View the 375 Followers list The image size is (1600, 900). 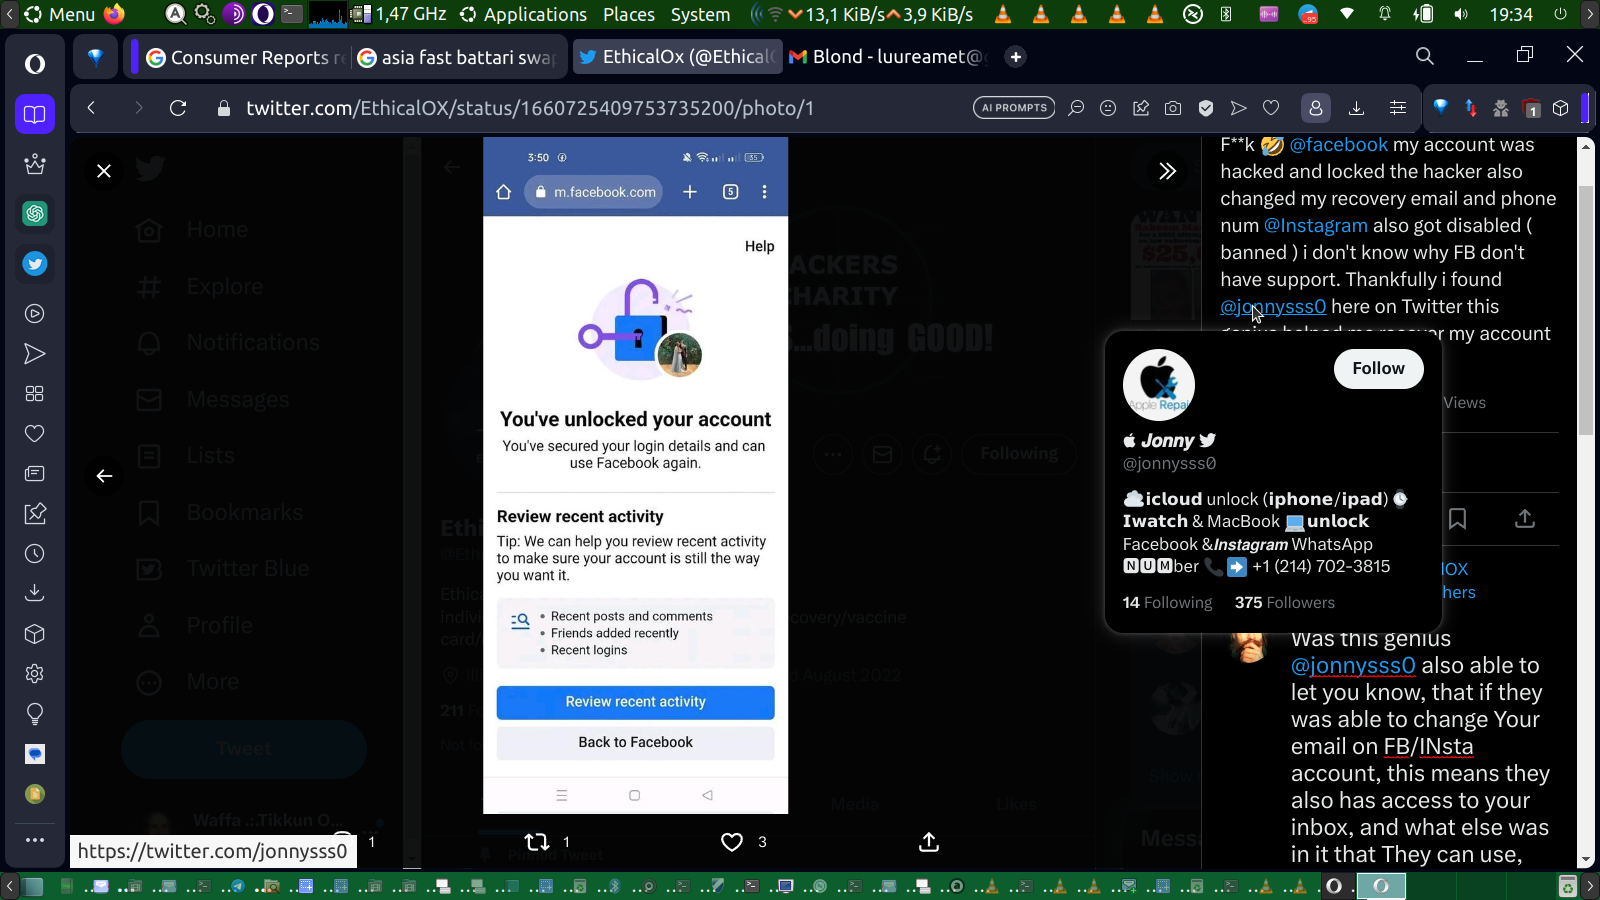click(1284, 603)
